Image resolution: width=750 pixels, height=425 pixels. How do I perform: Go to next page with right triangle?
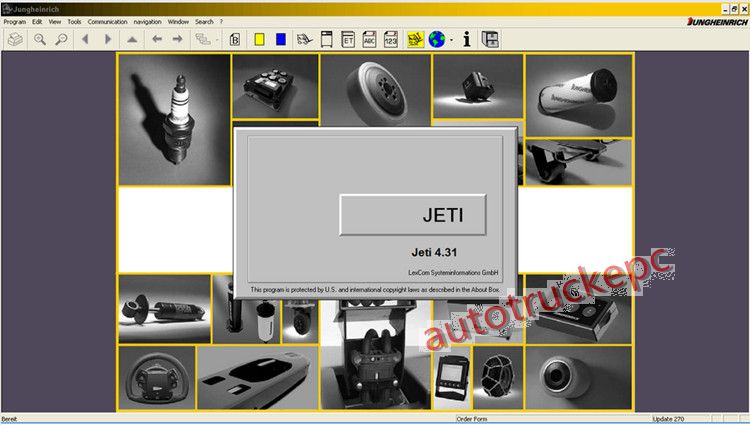pyautogui.click(x=108, y=39)
